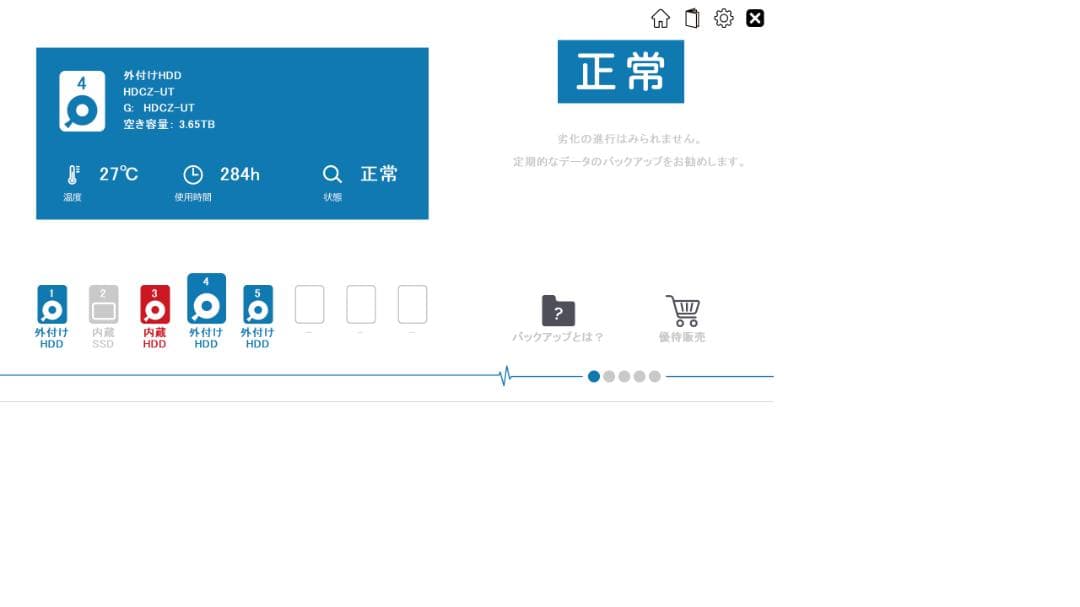This screenshot has width=1080, height=607.
Task: Close the application with the X button
Action: pyautogui.click(x=755, y=18)
